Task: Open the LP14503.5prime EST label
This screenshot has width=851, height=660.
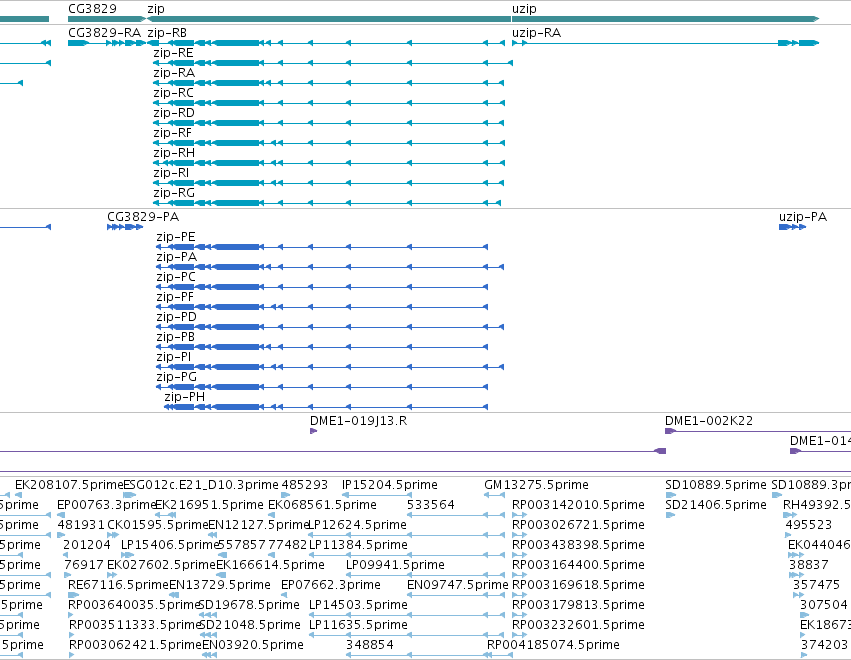Action: coord(358,605)
